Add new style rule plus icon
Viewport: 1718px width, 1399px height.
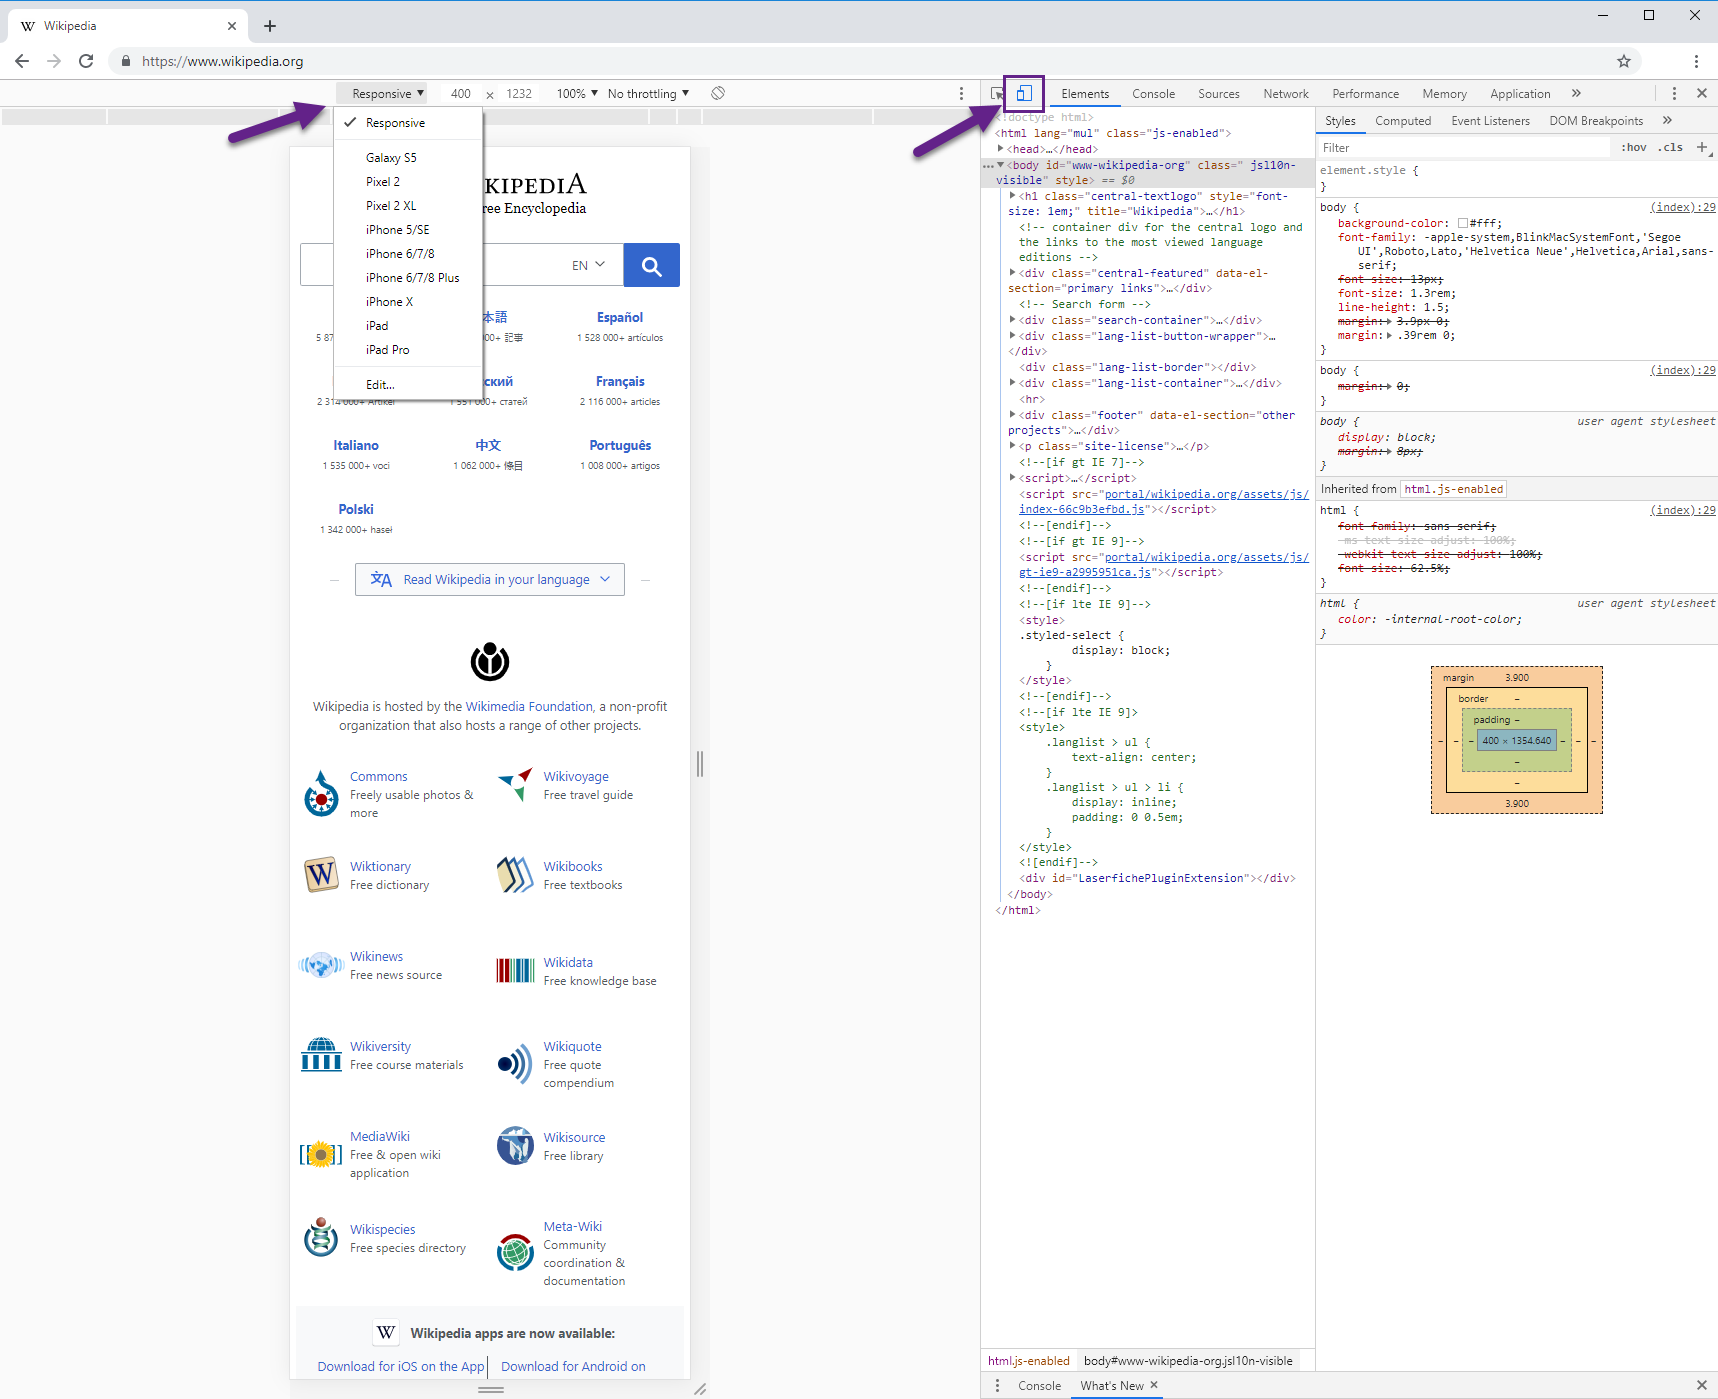pyautogui.click(x=1702, y=147)
